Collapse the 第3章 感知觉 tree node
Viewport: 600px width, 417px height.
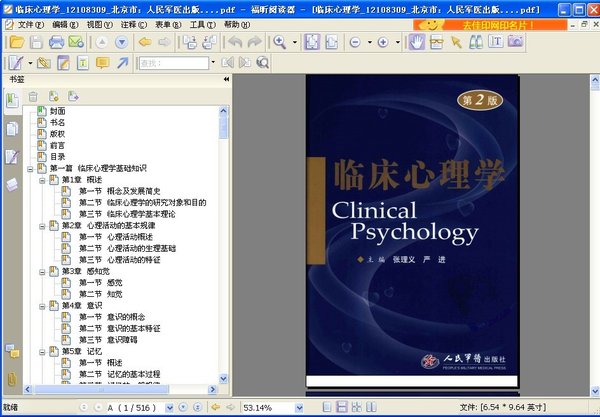[42, 272]
